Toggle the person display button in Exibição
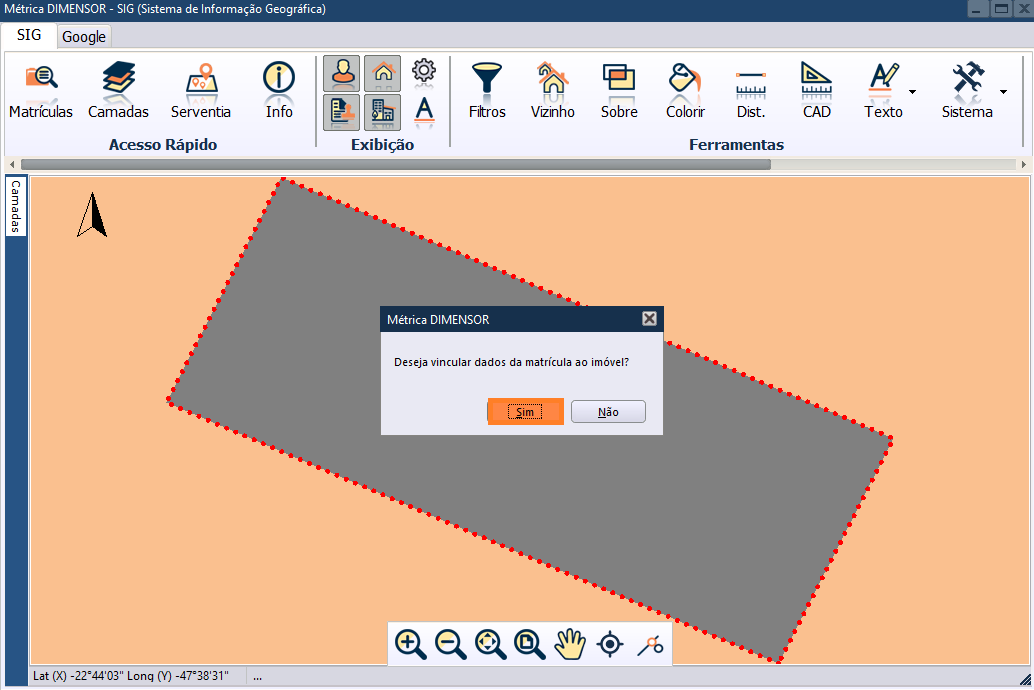Image resolution: width=1034 pixels, height=690 pixels. [x=342, y=73]
